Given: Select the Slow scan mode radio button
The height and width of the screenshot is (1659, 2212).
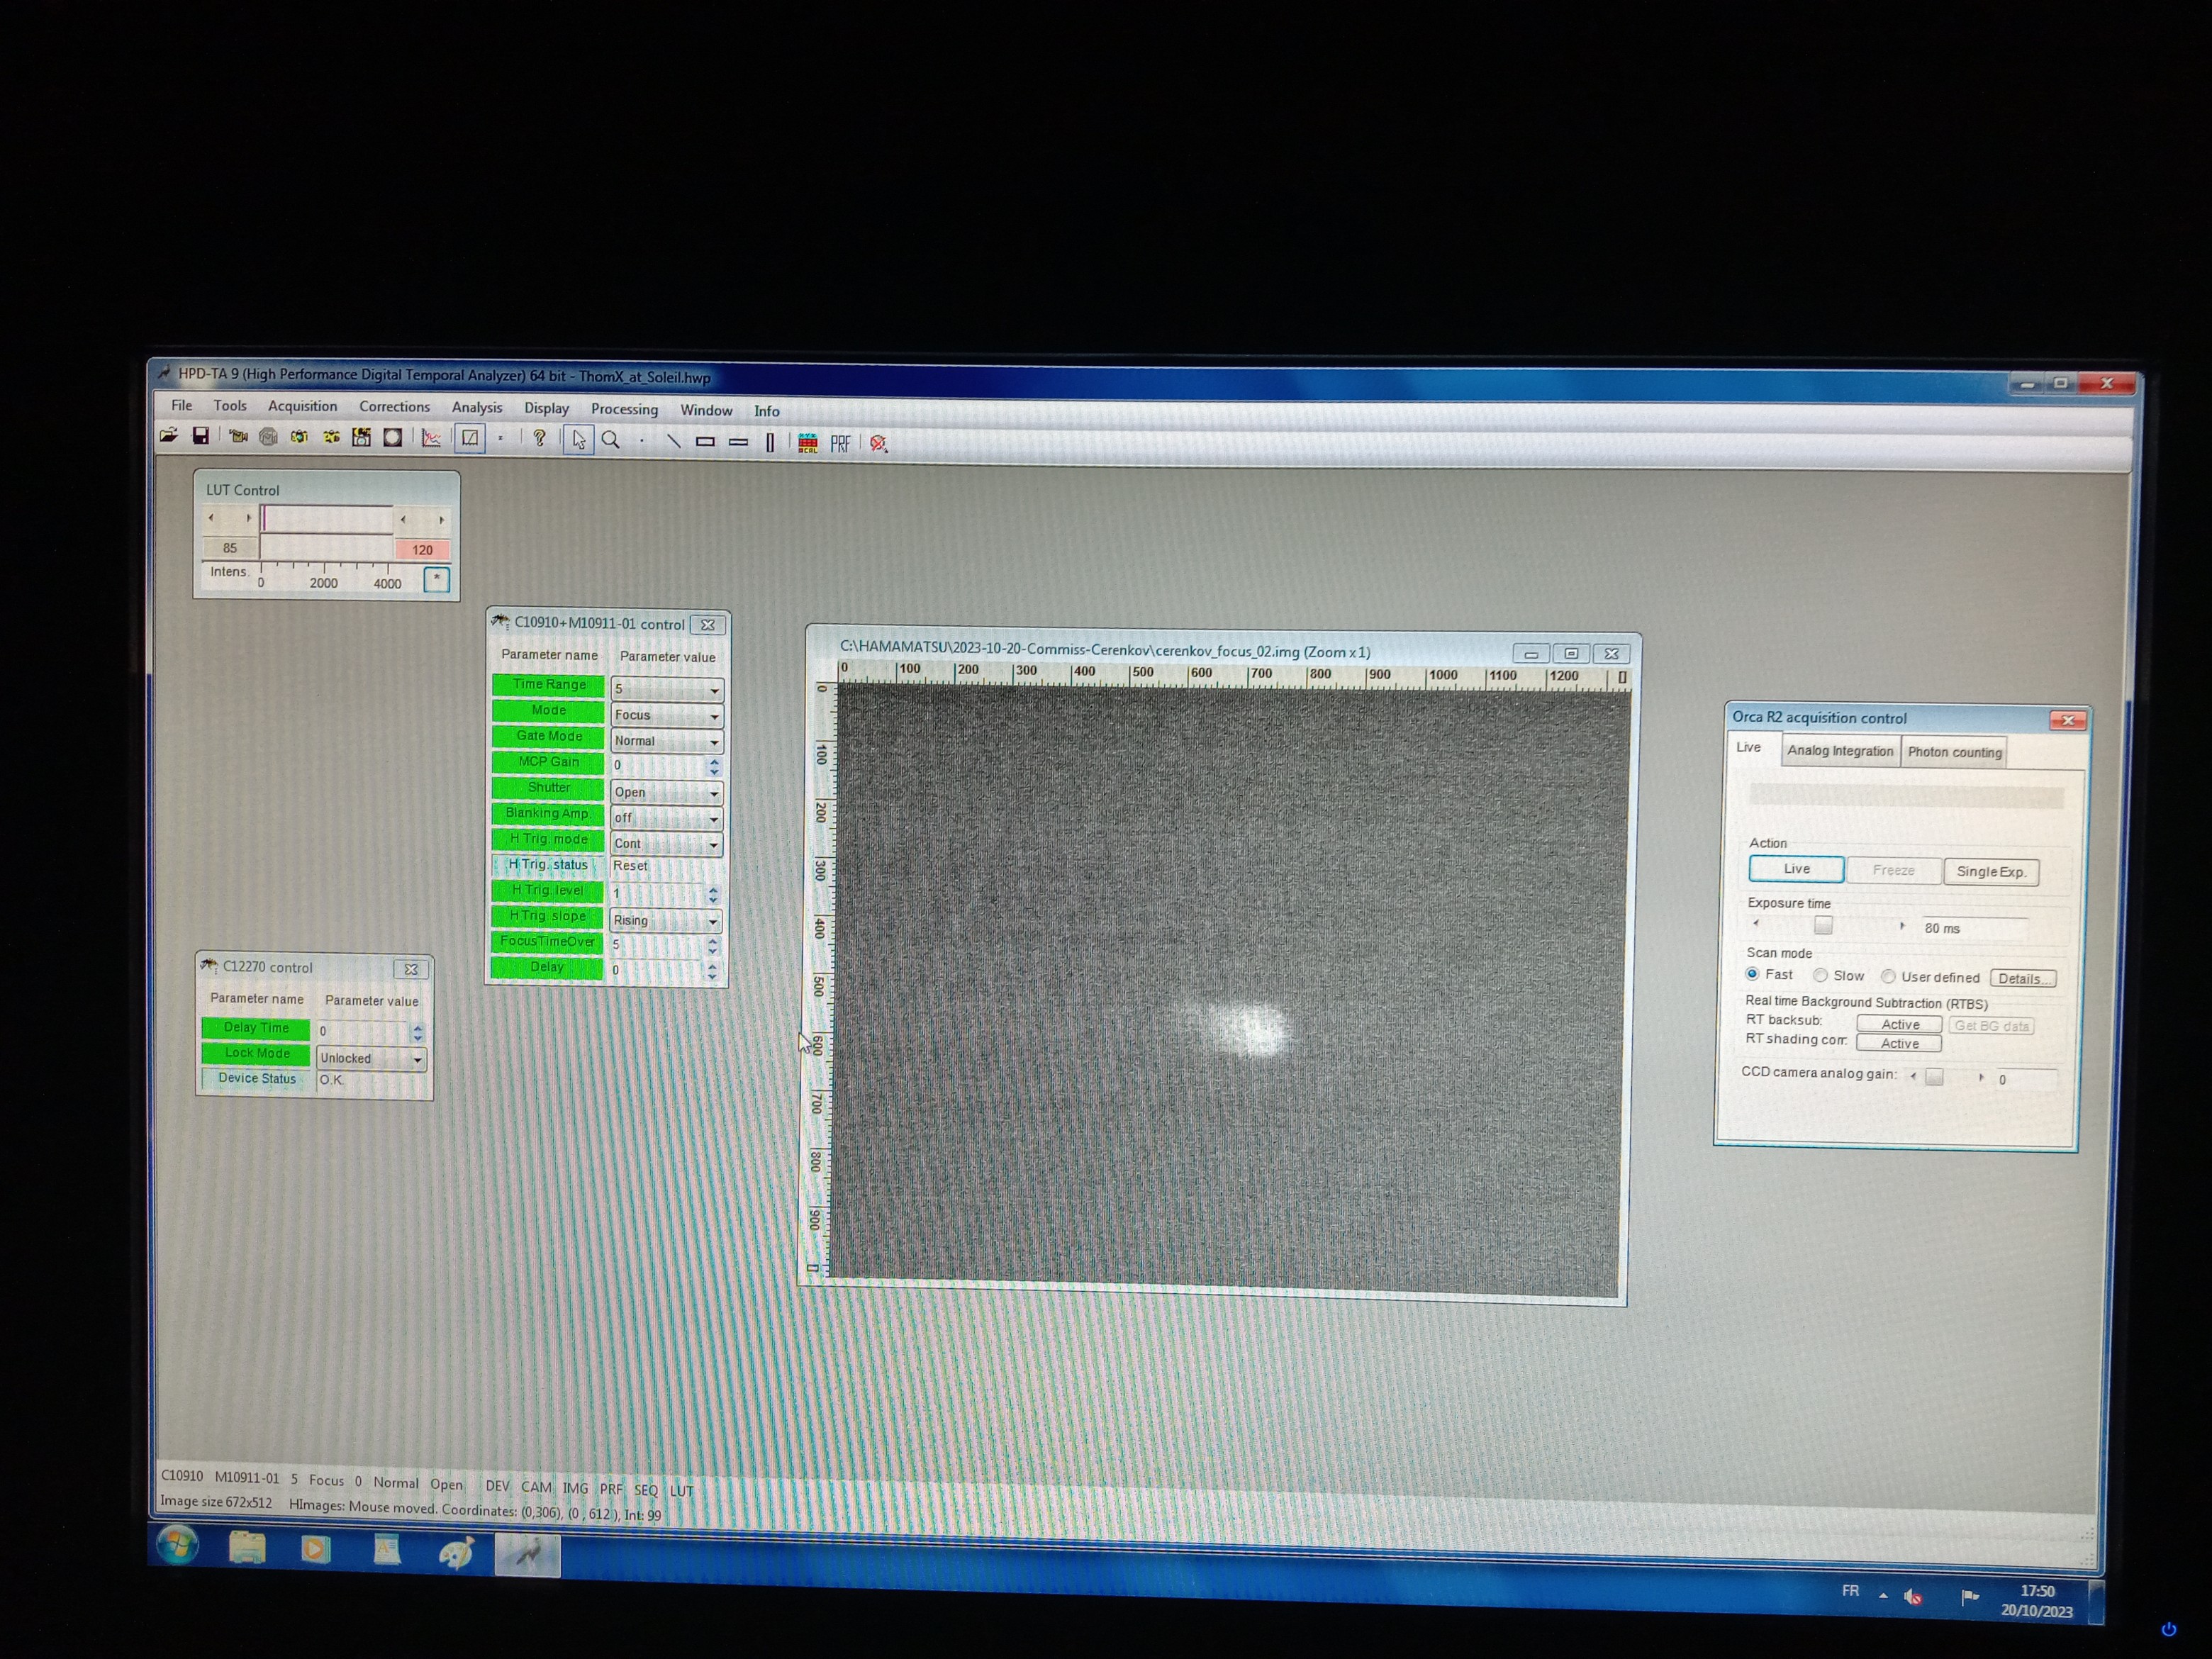Looking at the screenshot, I should coord(1820,975).
